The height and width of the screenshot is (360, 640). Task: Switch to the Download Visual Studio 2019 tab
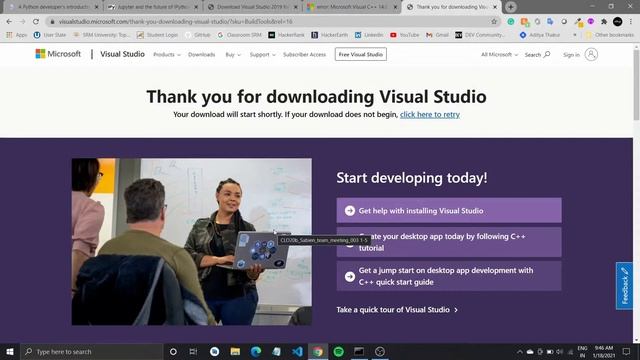(x=253, y=7)
